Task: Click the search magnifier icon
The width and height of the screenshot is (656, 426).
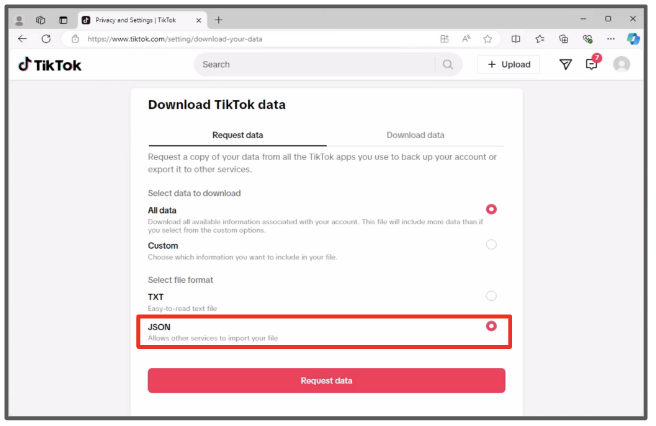Action: [x=448, y=64]
